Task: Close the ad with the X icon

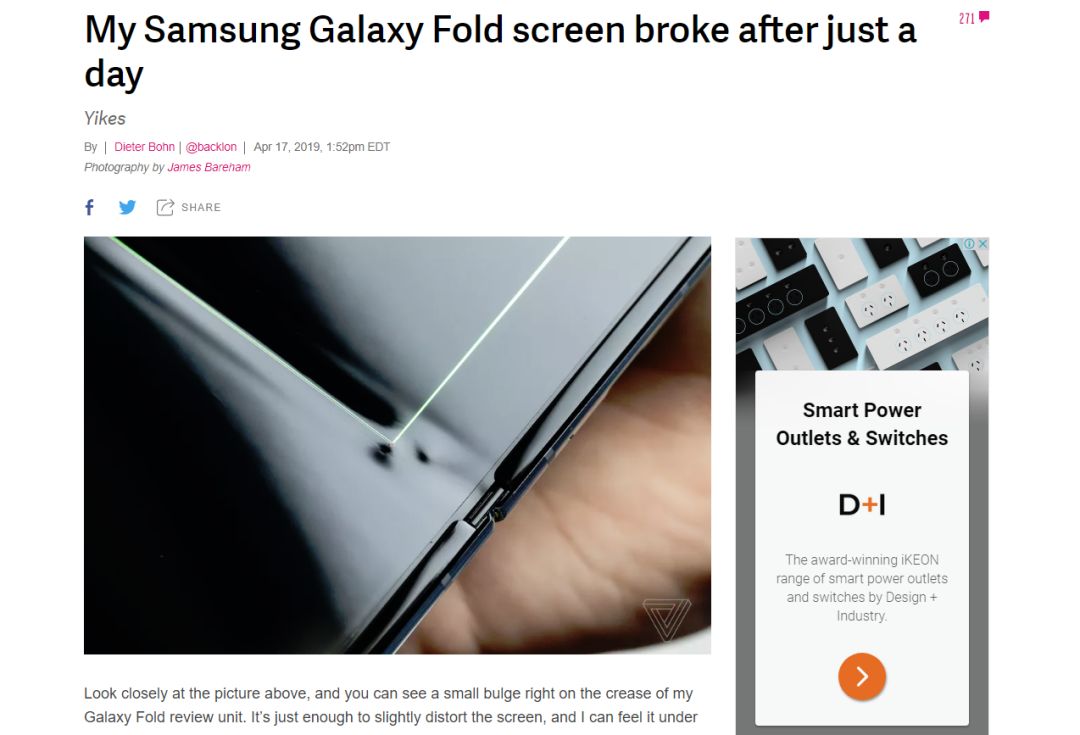Action: coord(983,244)
